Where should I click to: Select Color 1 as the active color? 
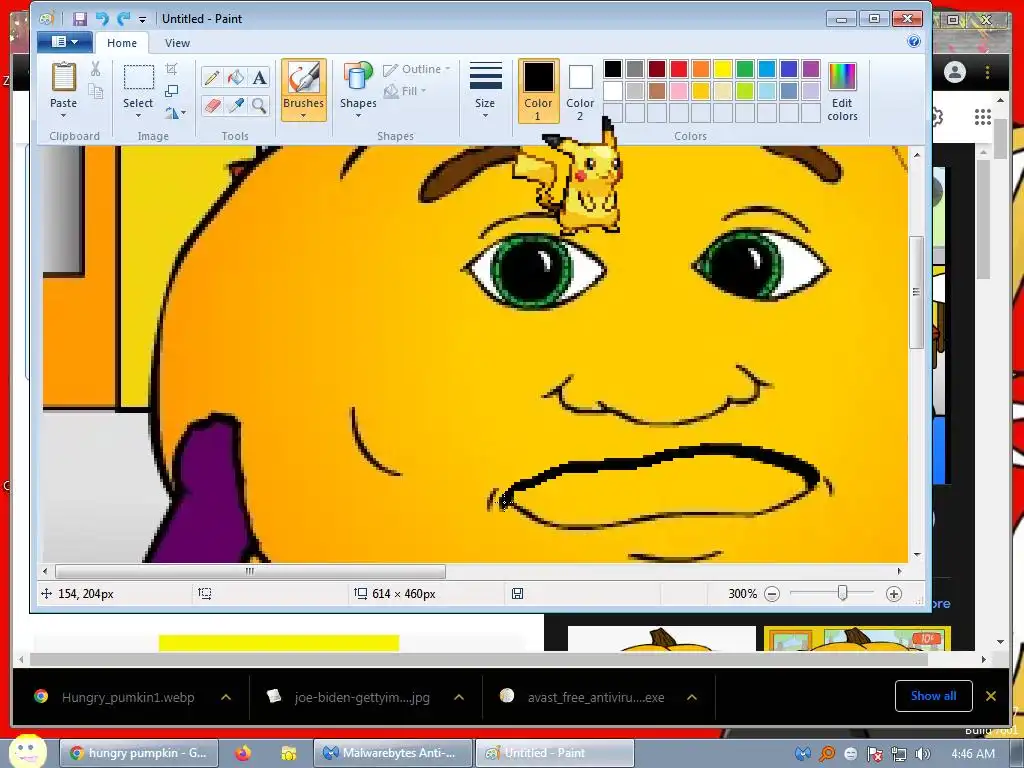point(538,91)
